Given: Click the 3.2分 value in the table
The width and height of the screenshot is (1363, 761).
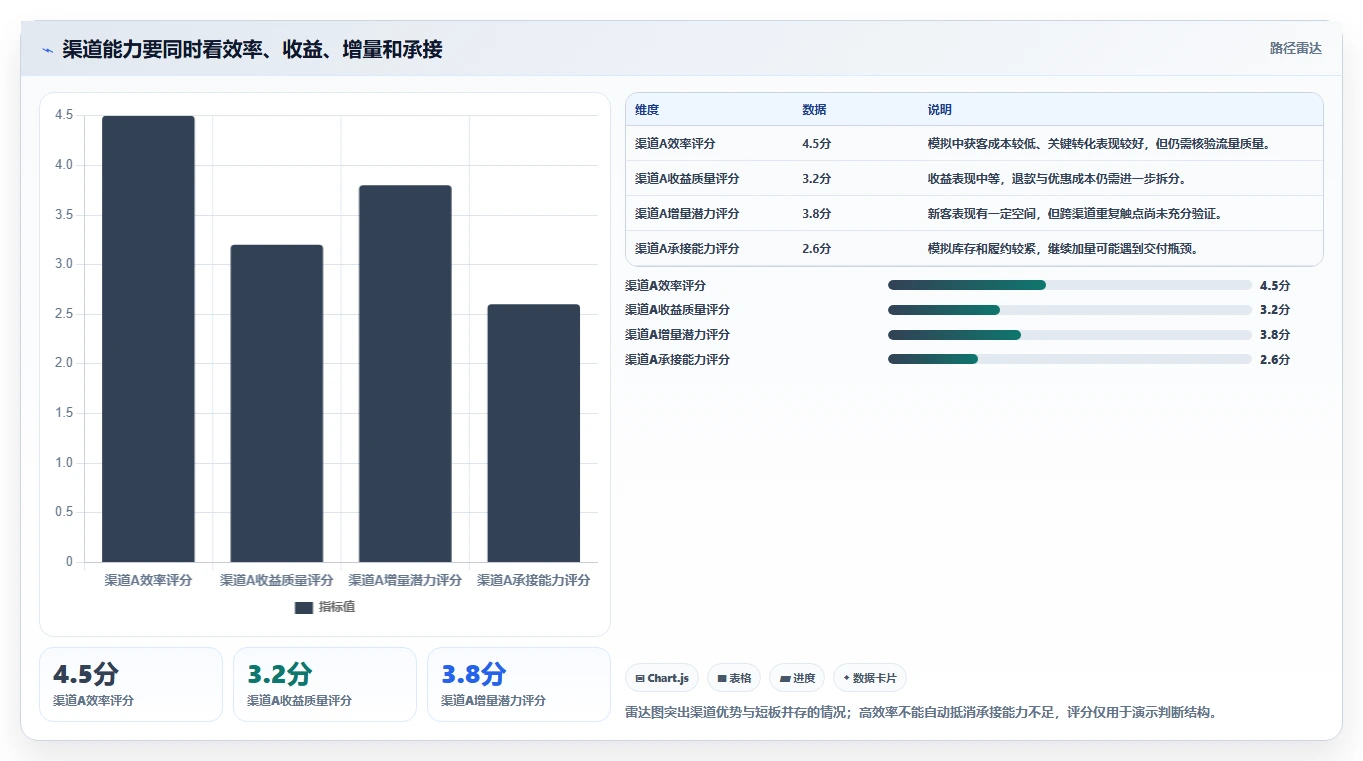Looking at the screenshot, I should (x=816, y=179).
